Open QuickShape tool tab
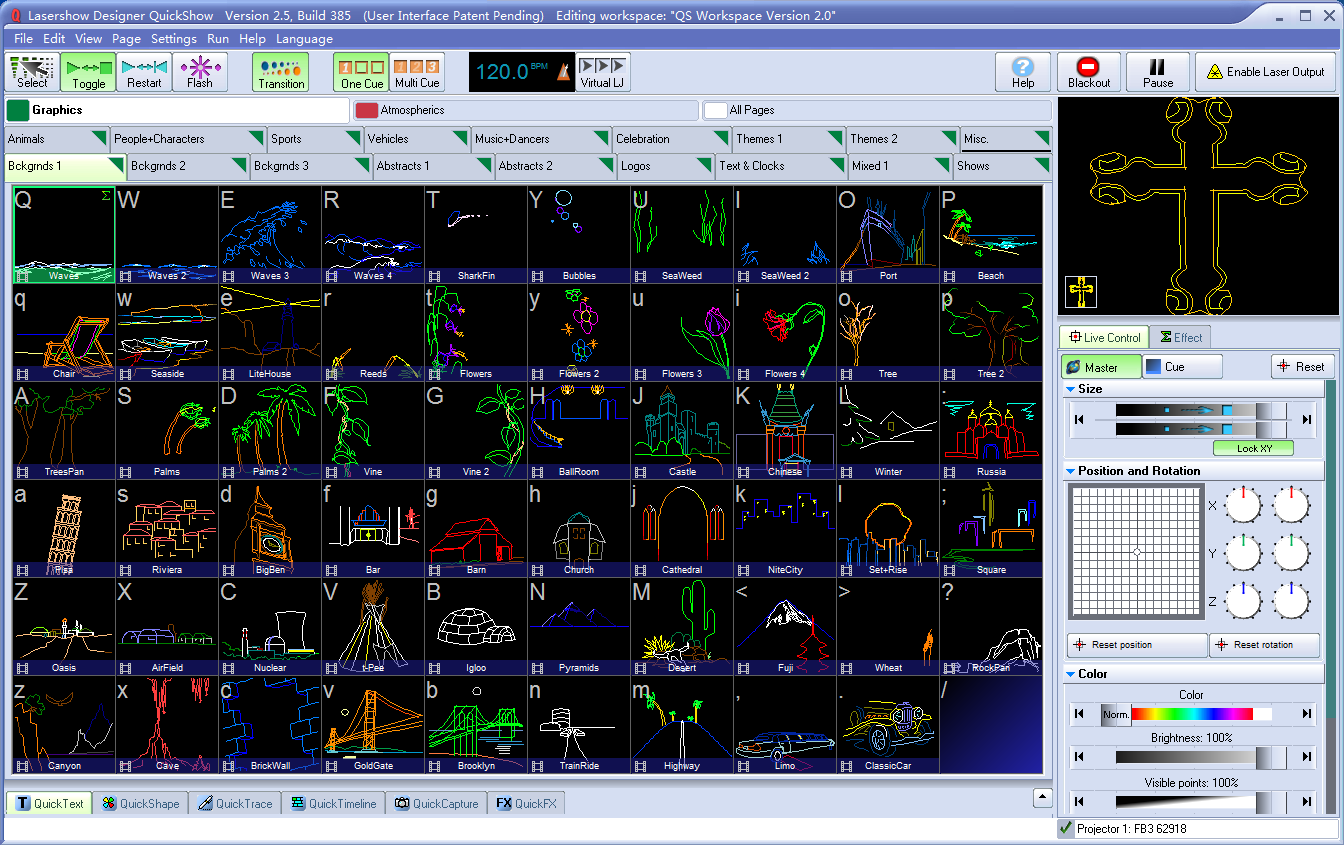The height and width of the screenshot is (845, 1344). point(139,803)
